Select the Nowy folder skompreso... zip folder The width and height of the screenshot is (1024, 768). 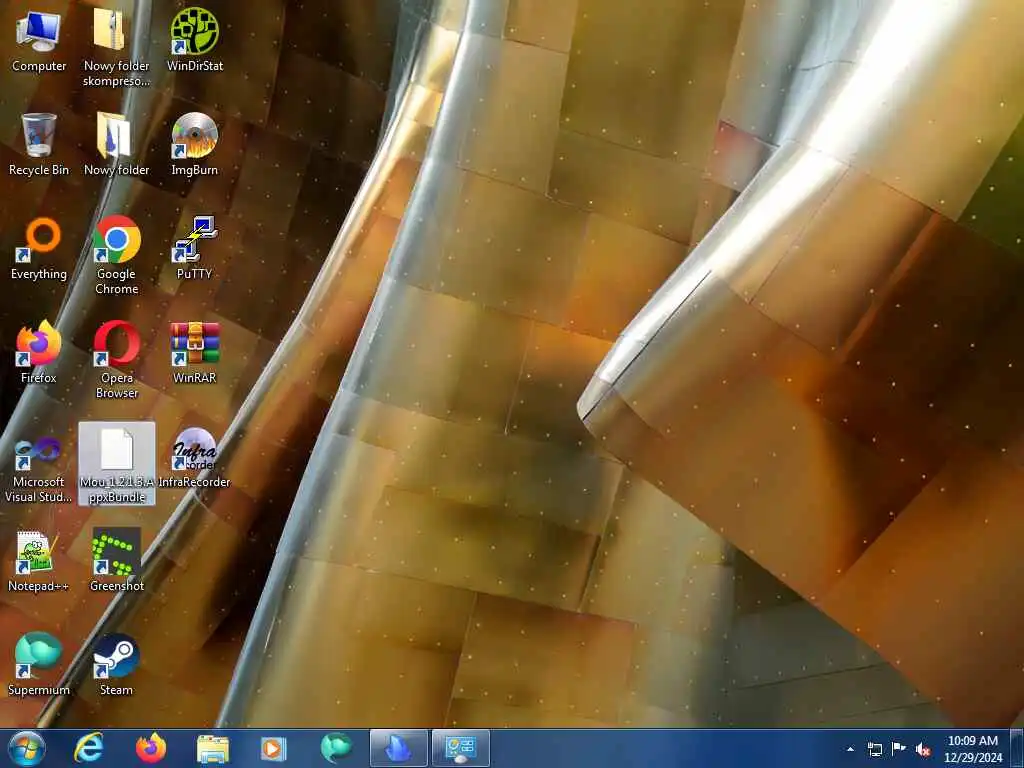pyautogui.click(x=116, y=47)
